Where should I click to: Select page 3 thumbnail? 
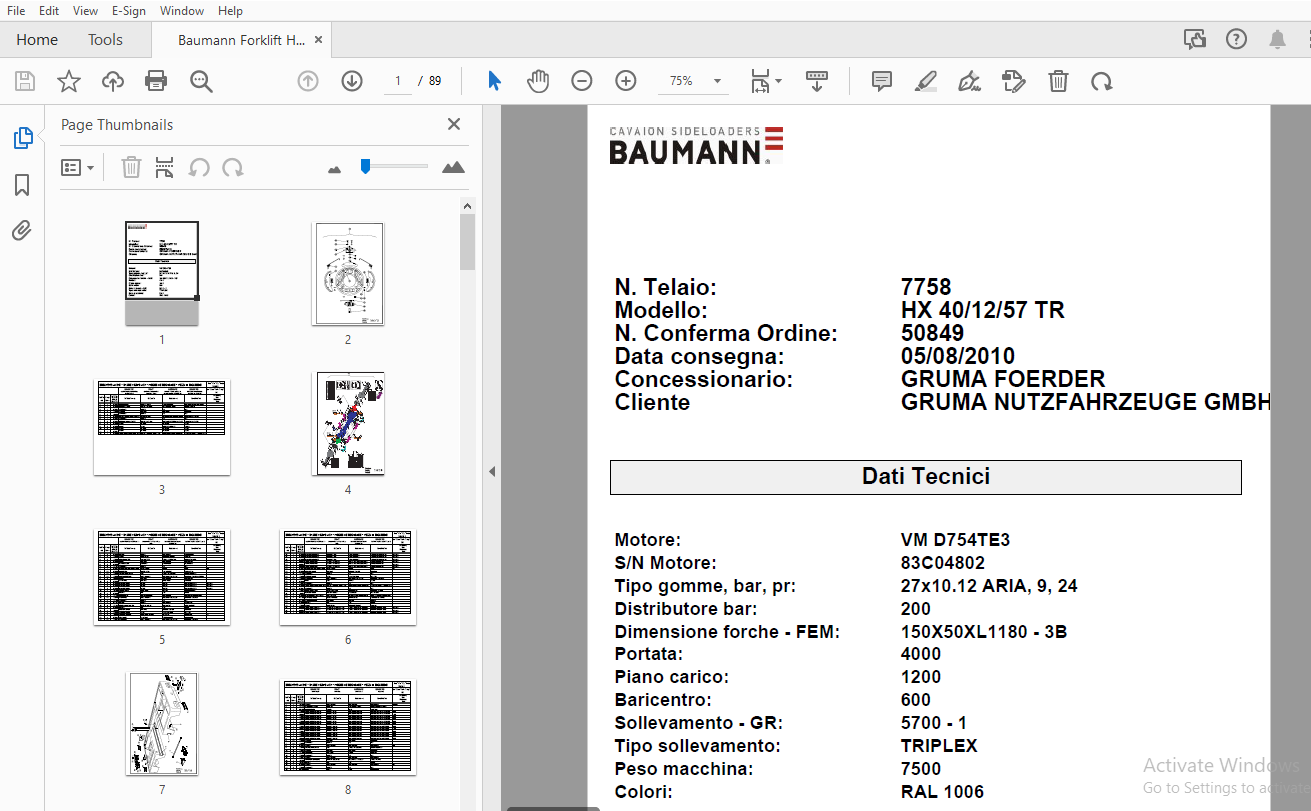click(161, 427)
